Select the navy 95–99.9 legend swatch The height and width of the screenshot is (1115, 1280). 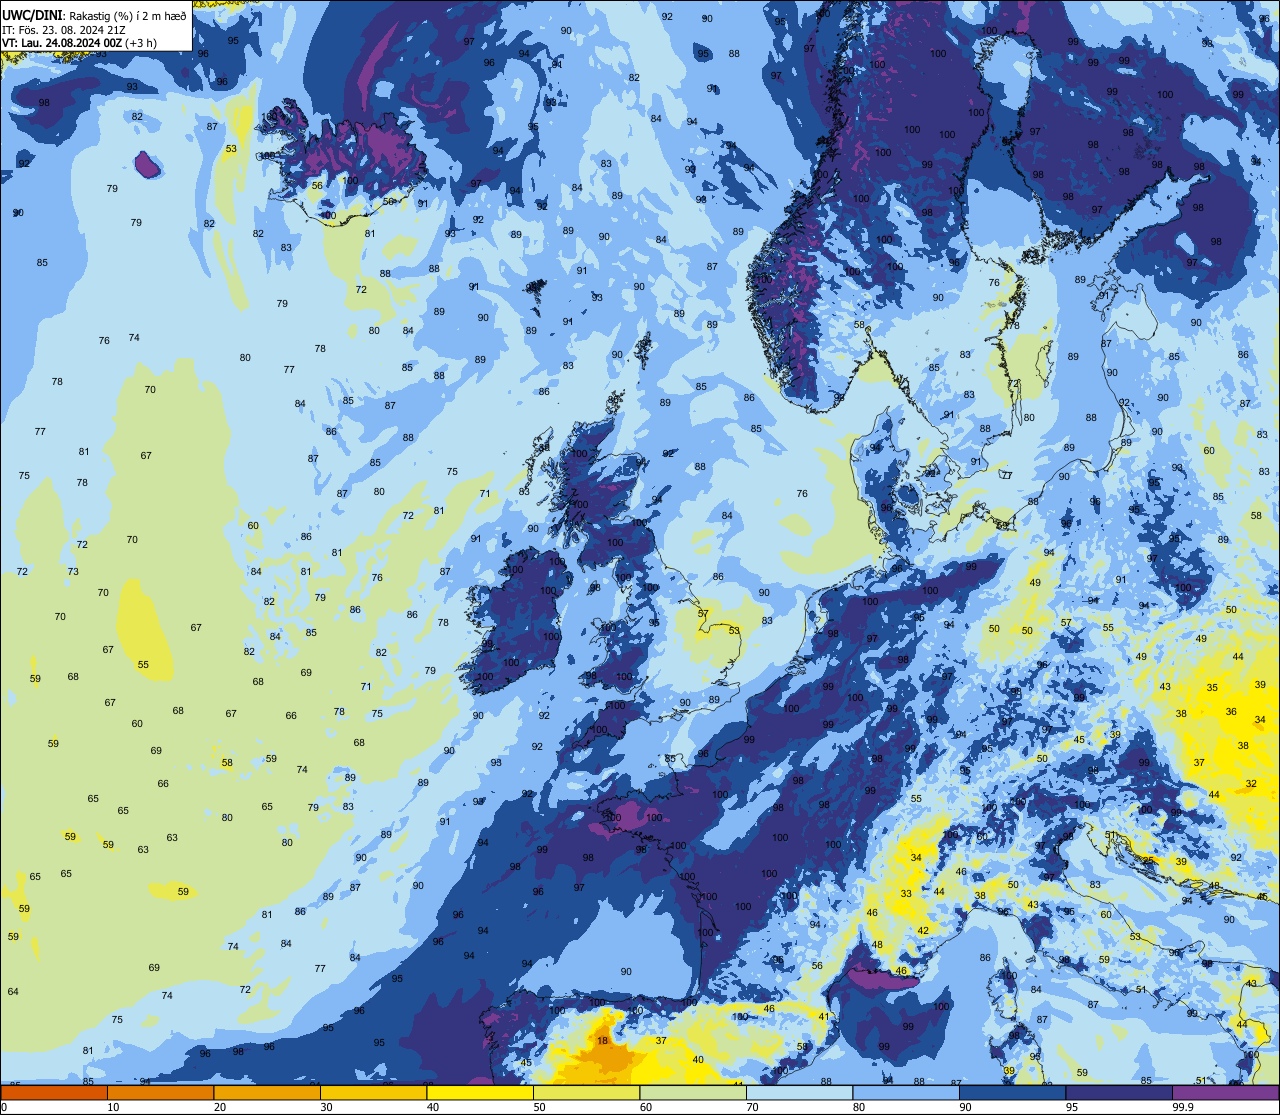click(1119, 1092)
